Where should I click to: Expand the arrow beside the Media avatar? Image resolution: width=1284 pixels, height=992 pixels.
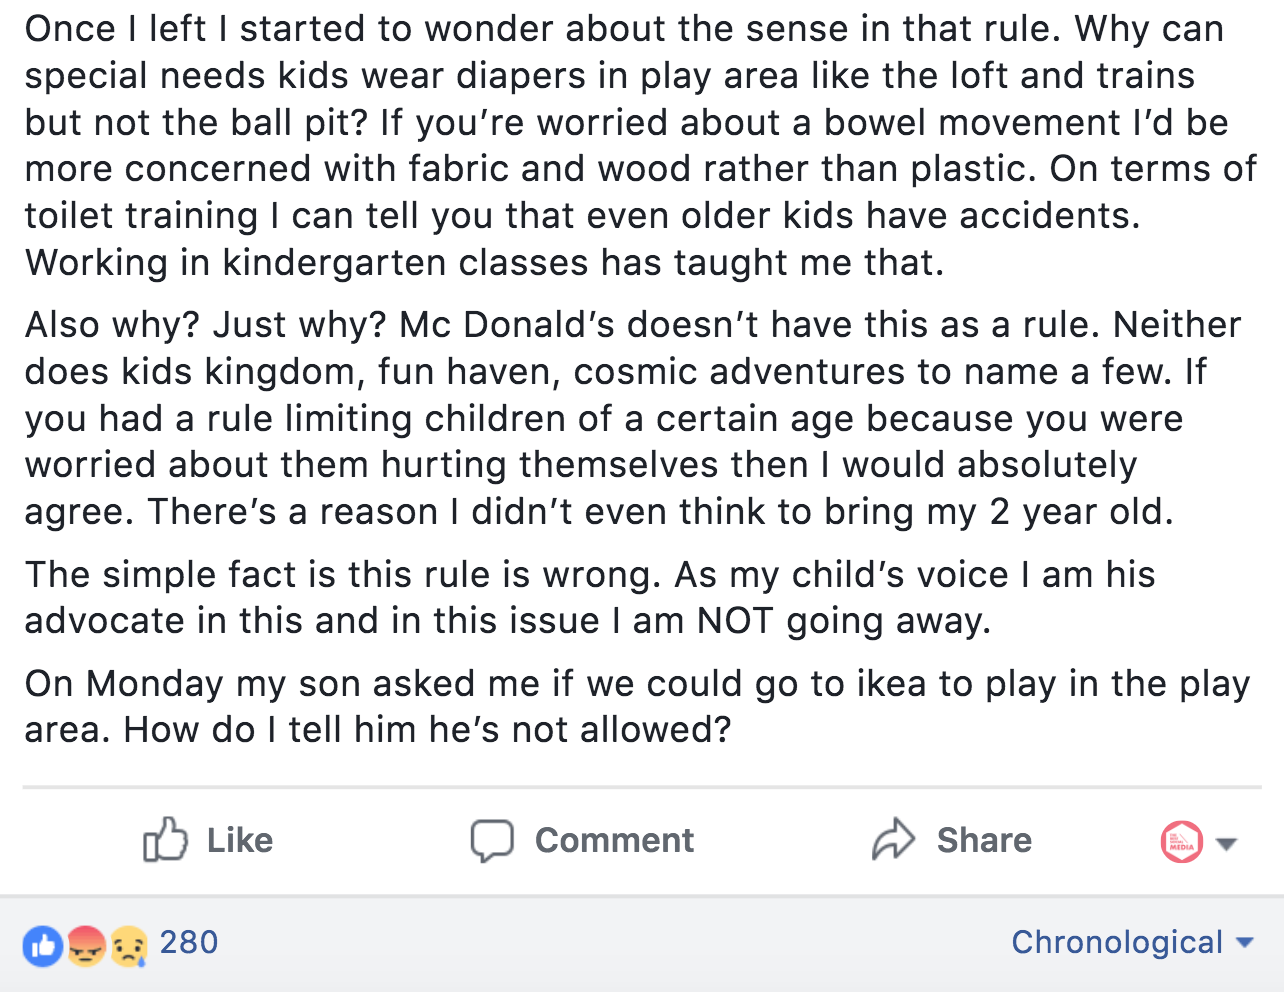(1227, 843)
